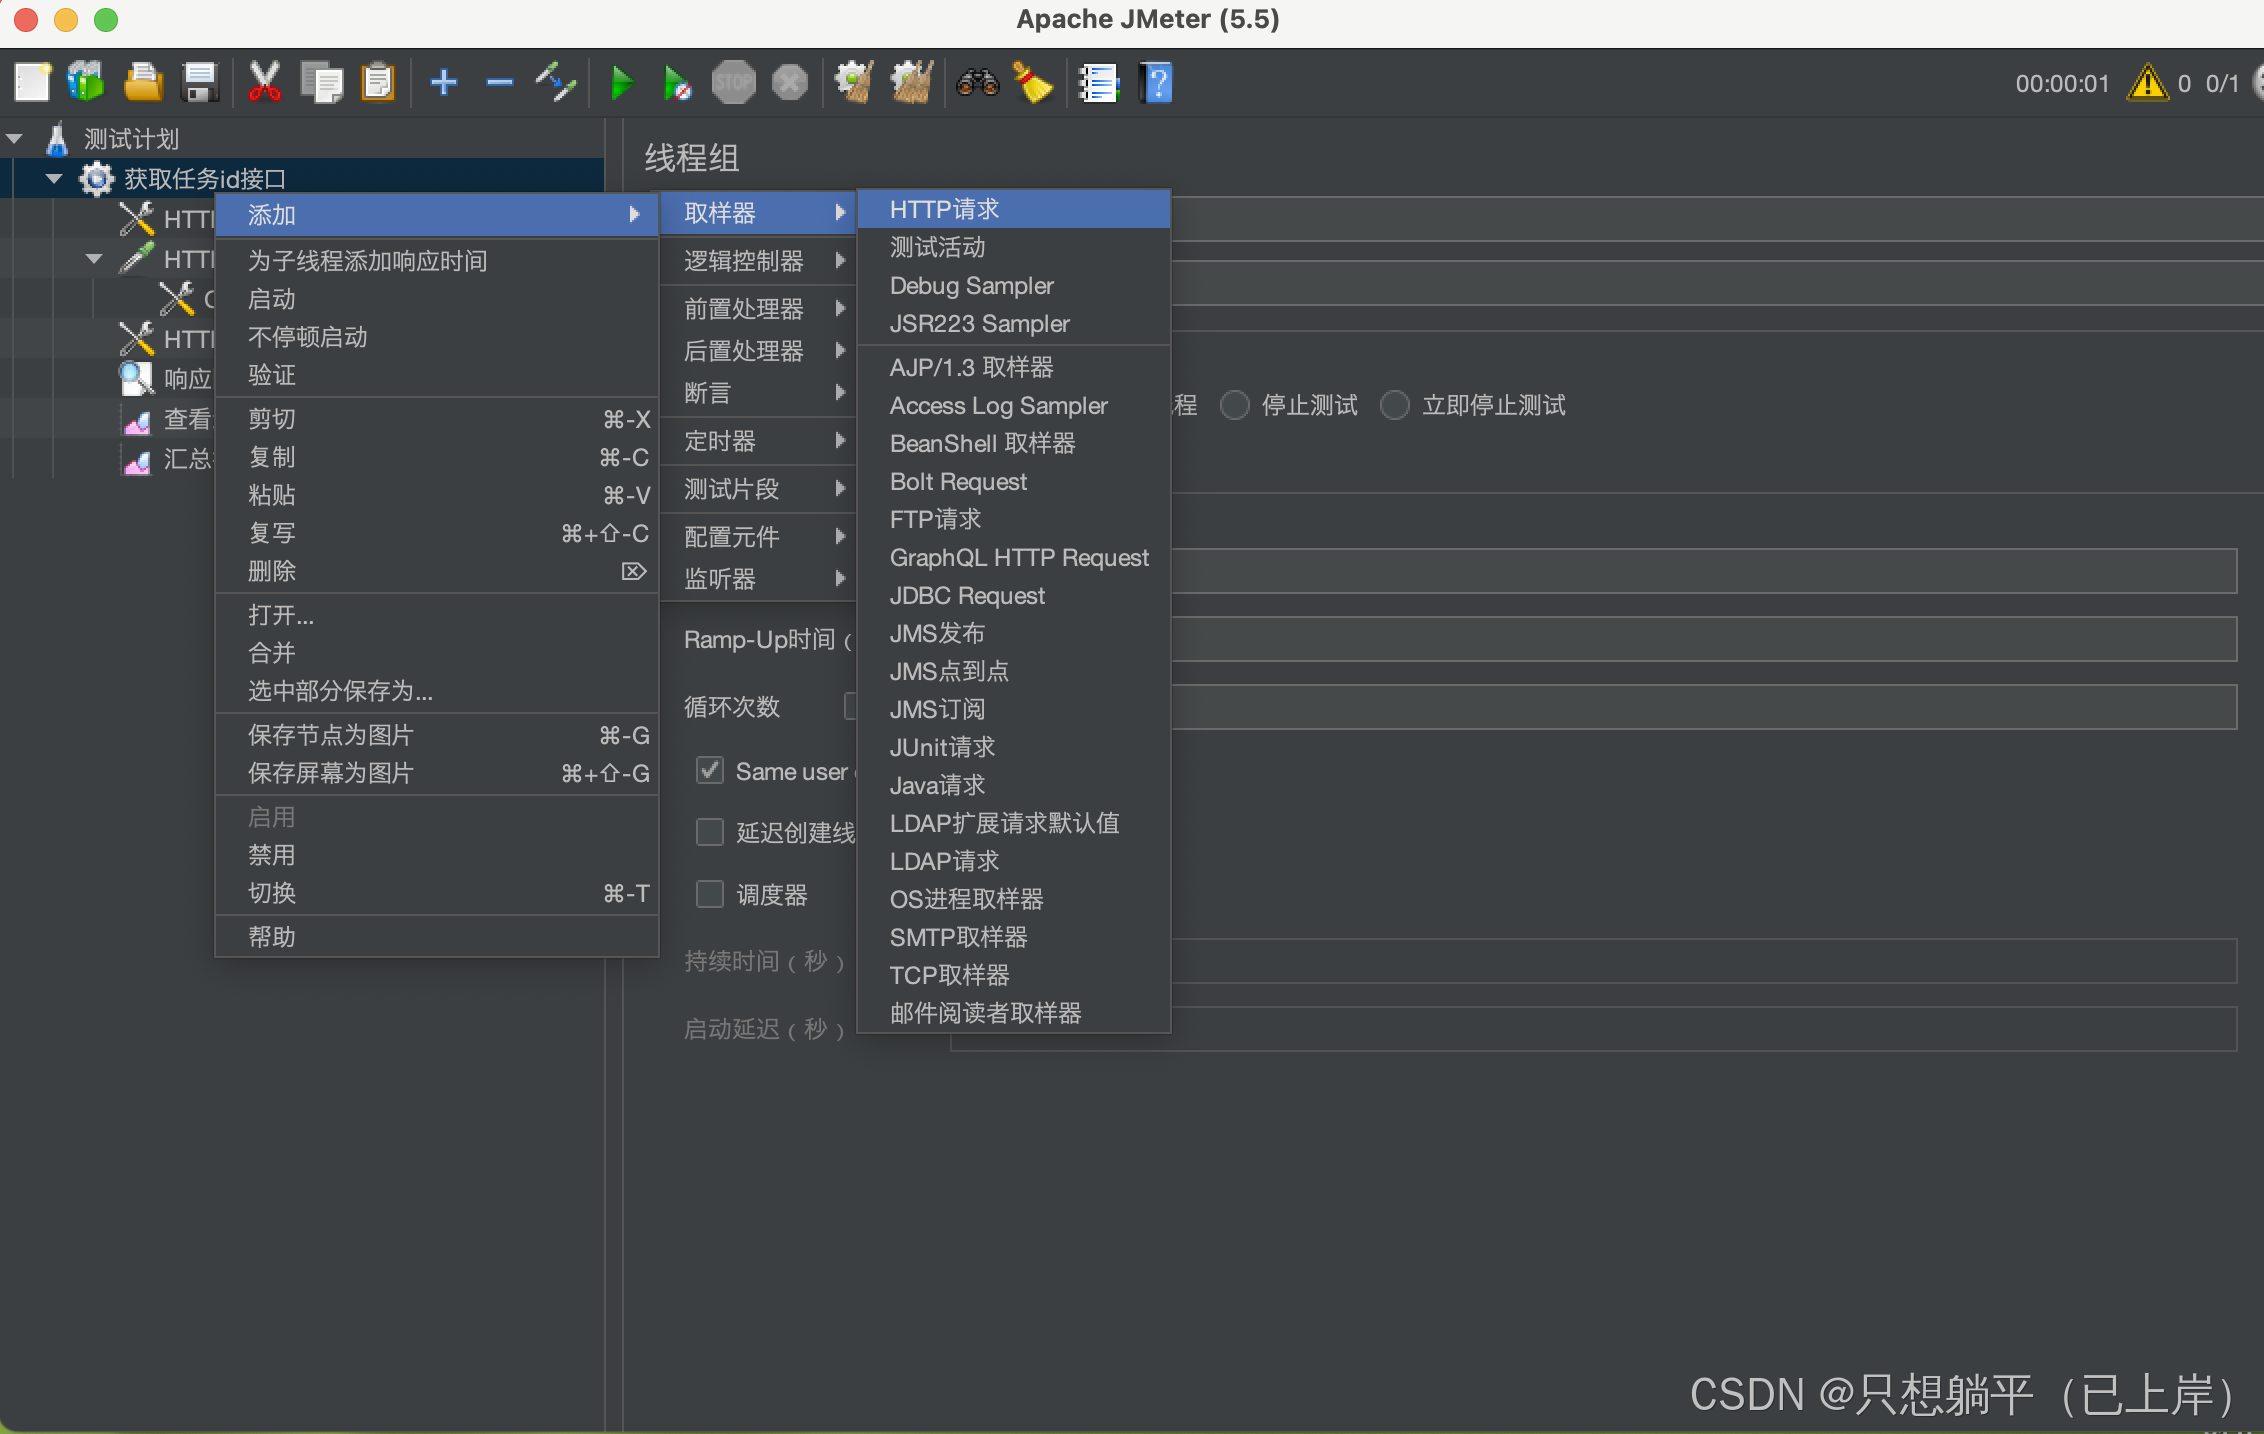Enable the 调度器 scheduler checkbox
The height and width of the screenshot is (1434, 2264).
point(710,894)
